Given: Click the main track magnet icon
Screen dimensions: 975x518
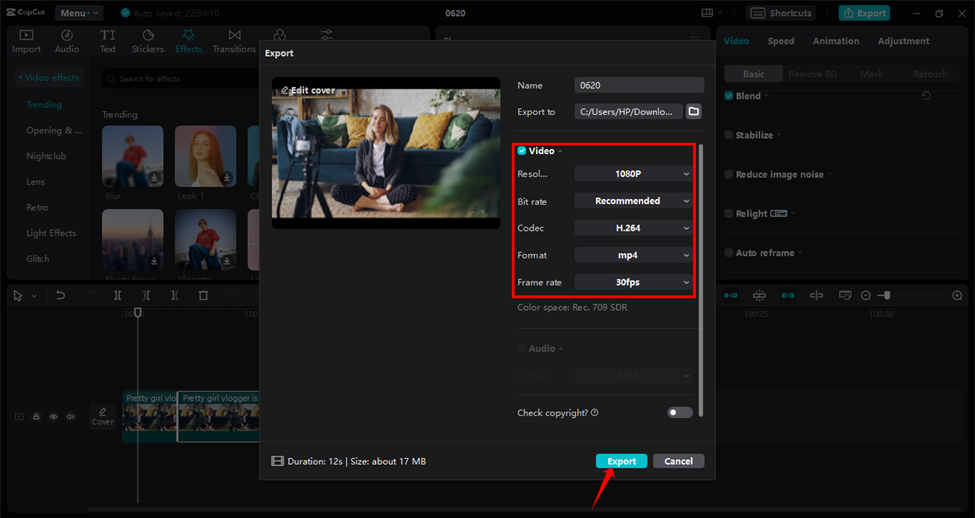Looking at the screenshot, I should [731, 296].
